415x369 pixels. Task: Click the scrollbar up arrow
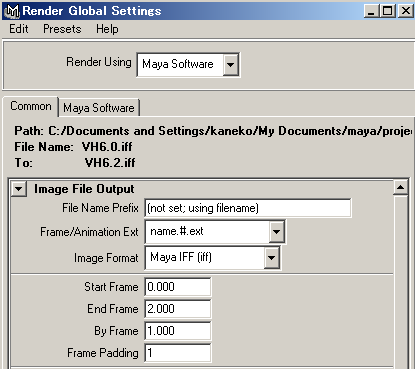[x=401, y=188]
